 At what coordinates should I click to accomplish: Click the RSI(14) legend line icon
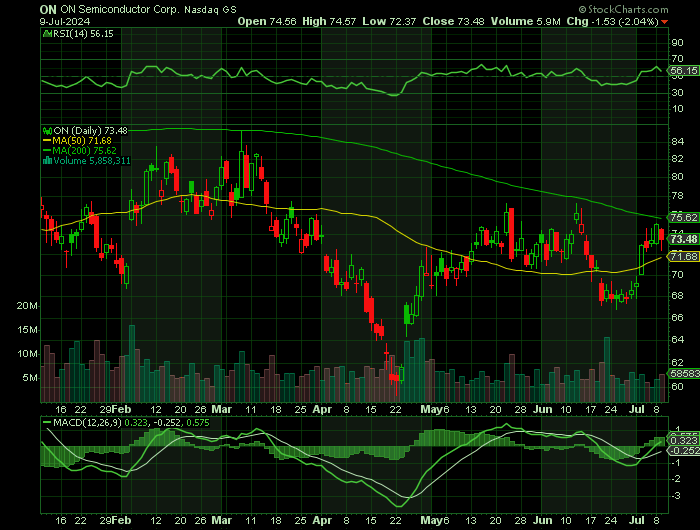(x=47, y=34)
